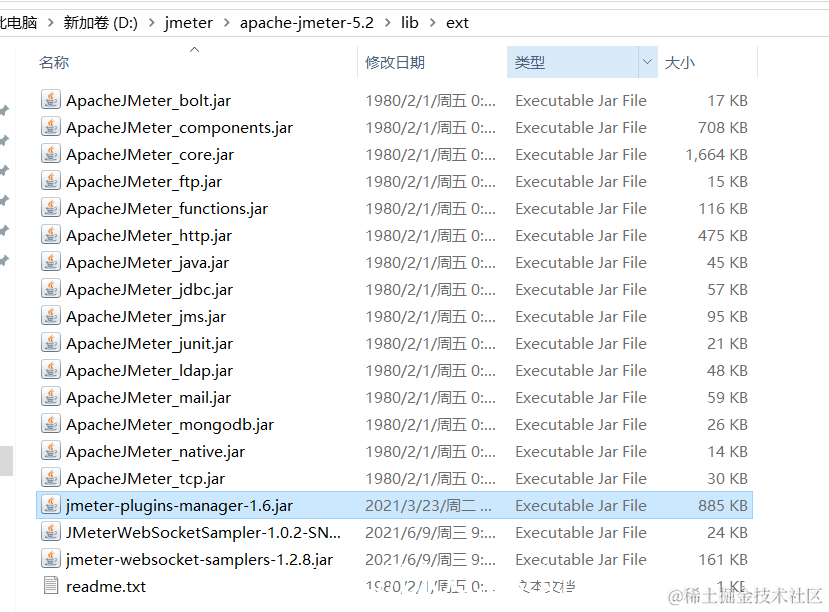Viewport: 829px width, 612px height.
Task: Select the ApacheJMeter_java.jar file name
Action: 148,262
